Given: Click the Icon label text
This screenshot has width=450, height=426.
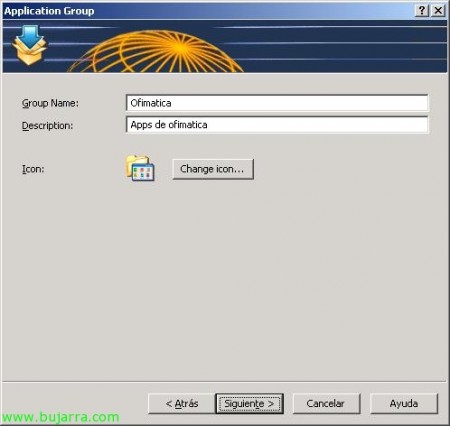Looking at the screenshot, I should [x=33, y=169].
